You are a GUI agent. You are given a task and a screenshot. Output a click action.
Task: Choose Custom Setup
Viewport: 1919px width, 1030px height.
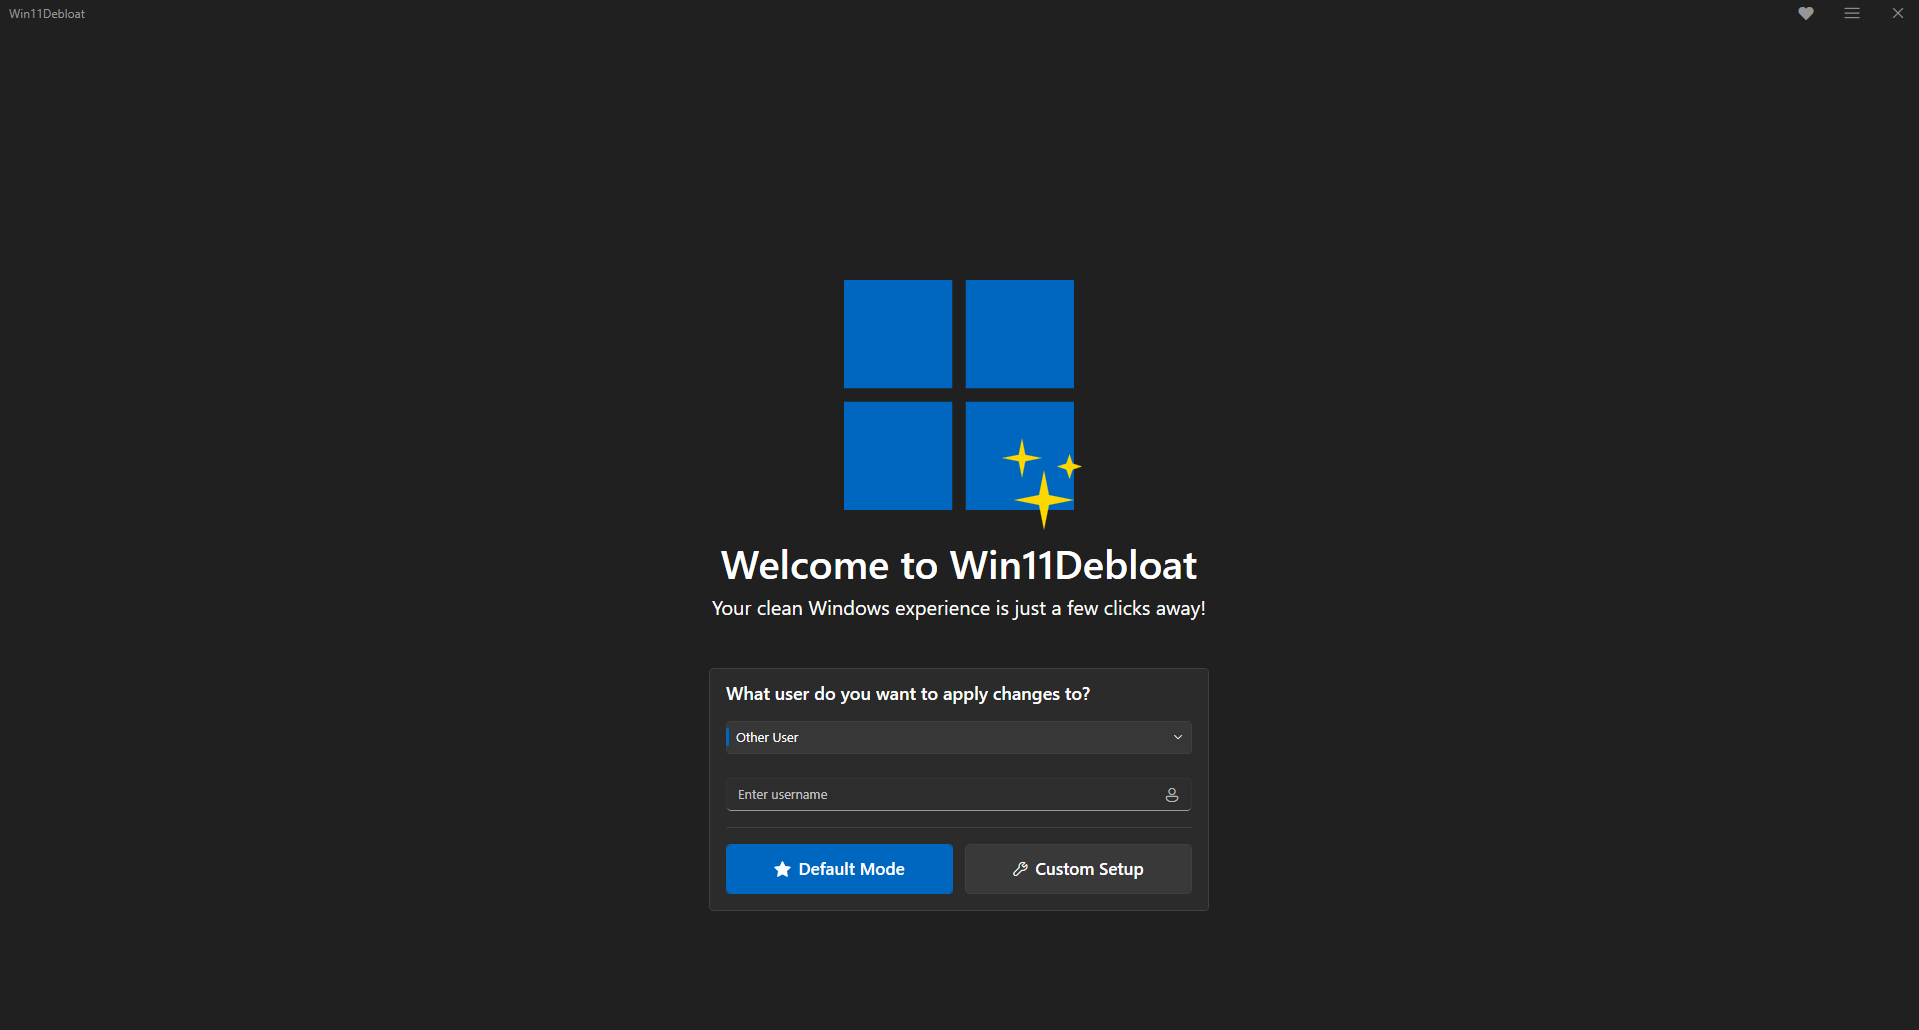(x=1078, y=868)
